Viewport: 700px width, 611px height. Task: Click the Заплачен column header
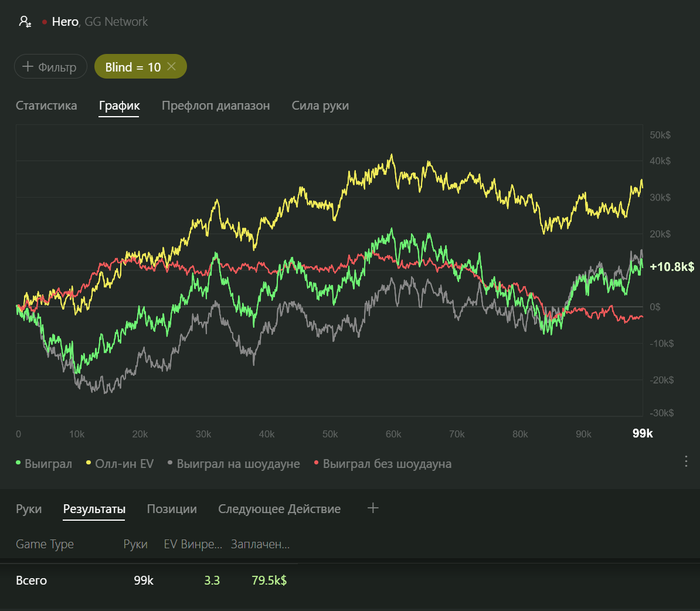coord(260,545)
